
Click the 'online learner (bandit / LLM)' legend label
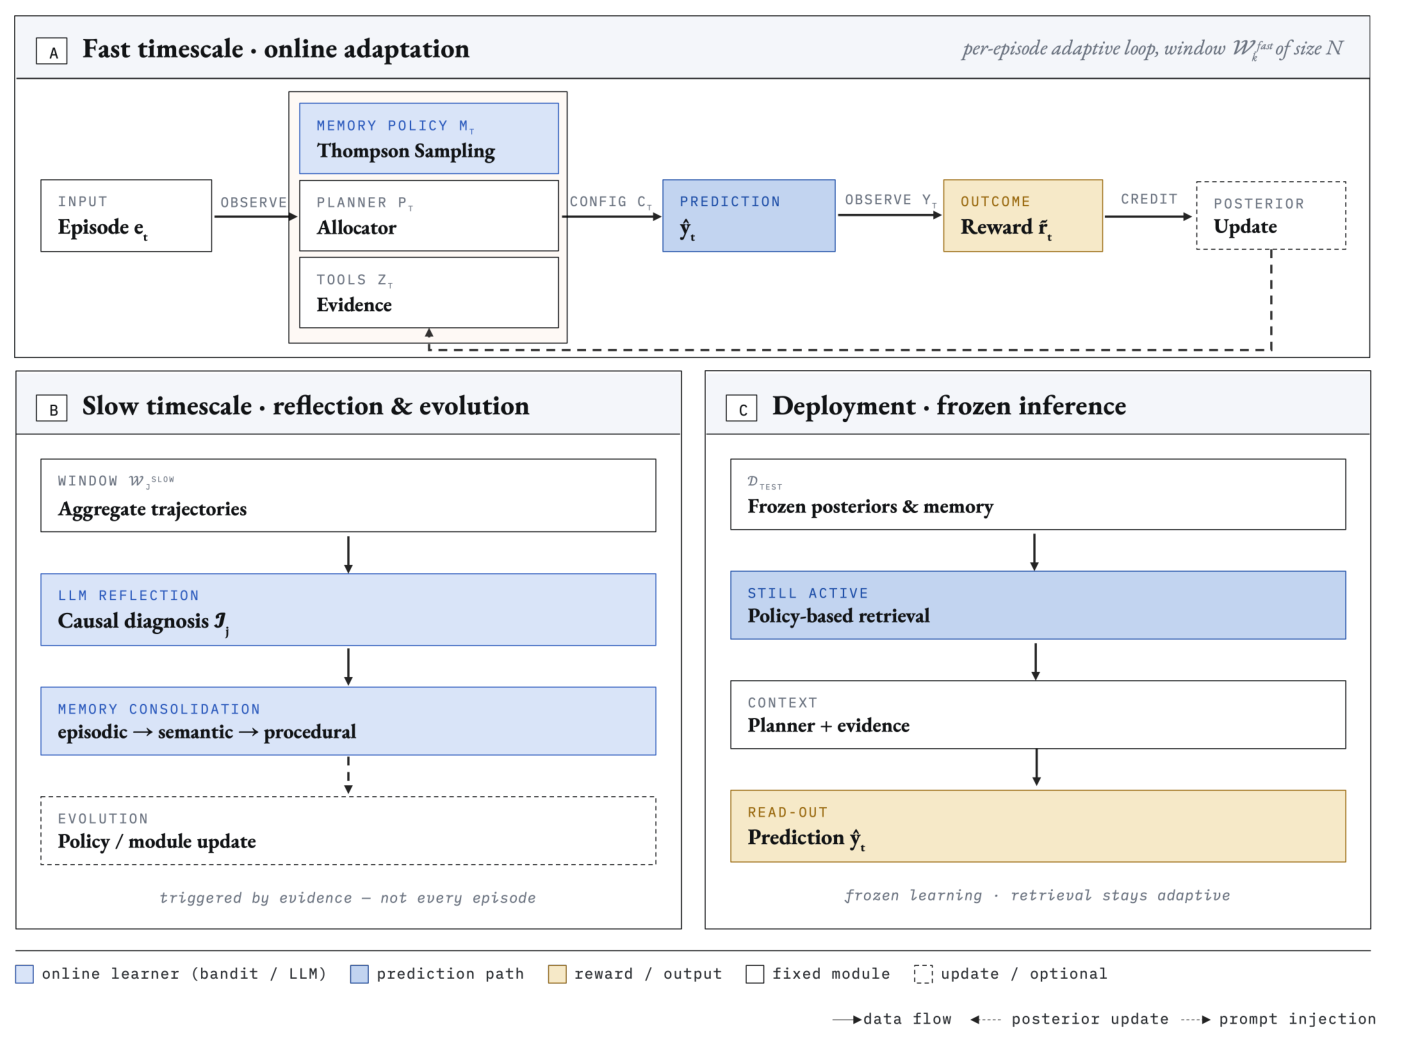tap(184, 974)
